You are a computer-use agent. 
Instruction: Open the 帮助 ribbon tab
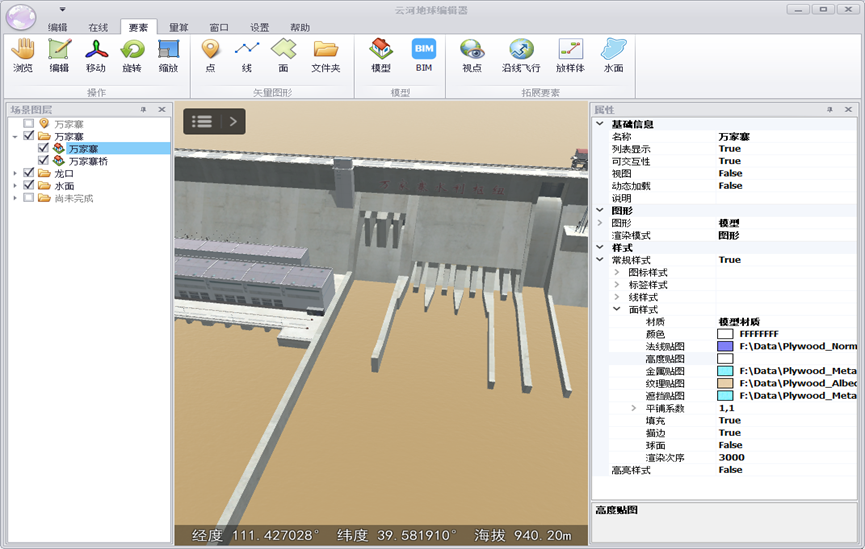(x=300, y=27)
